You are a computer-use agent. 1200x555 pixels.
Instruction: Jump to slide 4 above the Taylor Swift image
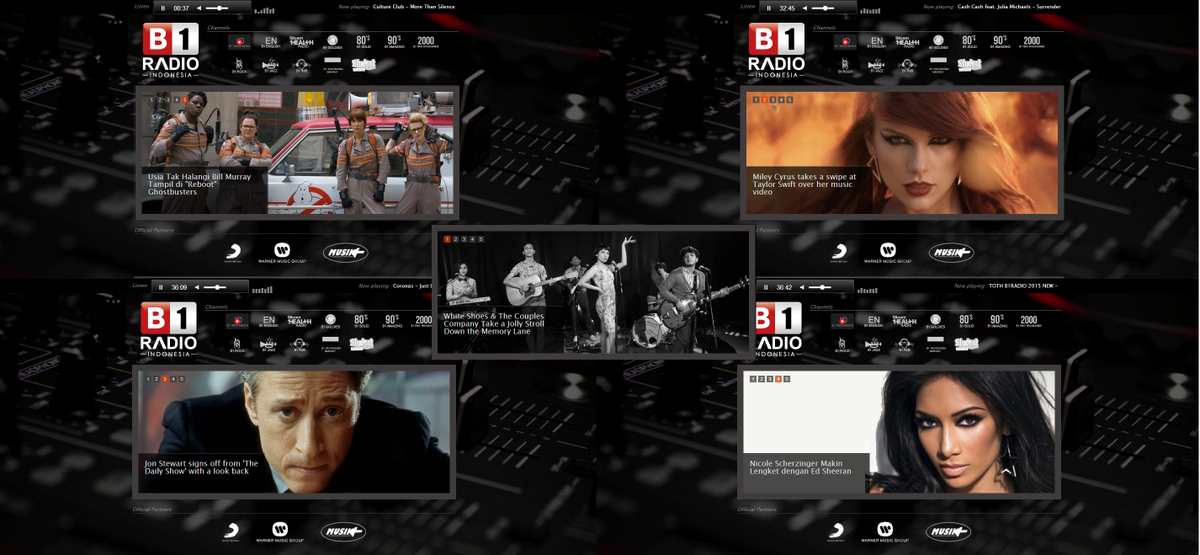coord(780,100)
